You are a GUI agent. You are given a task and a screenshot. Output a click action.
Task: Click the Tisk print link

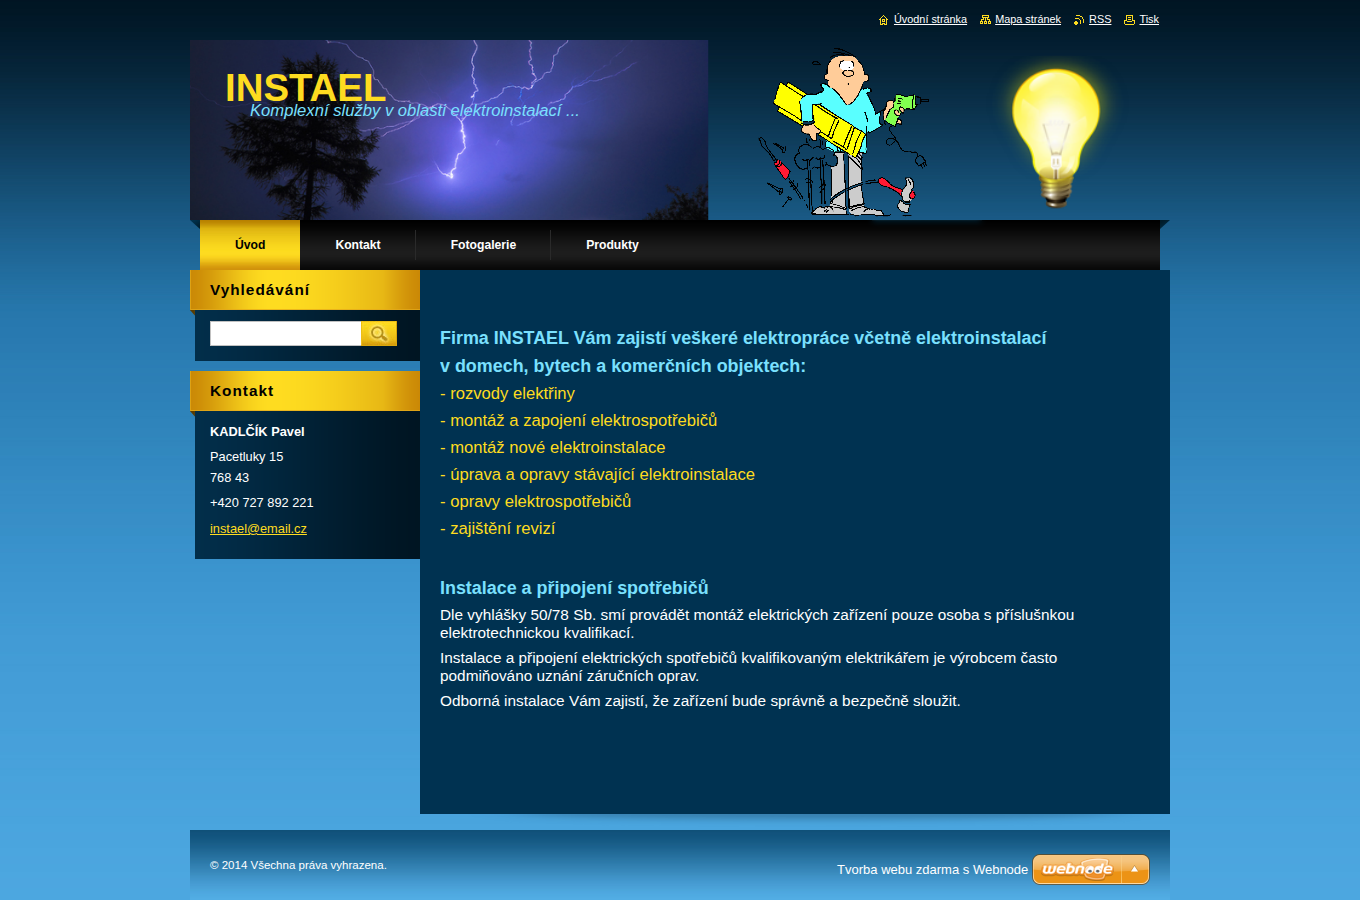click(1149, 20)
